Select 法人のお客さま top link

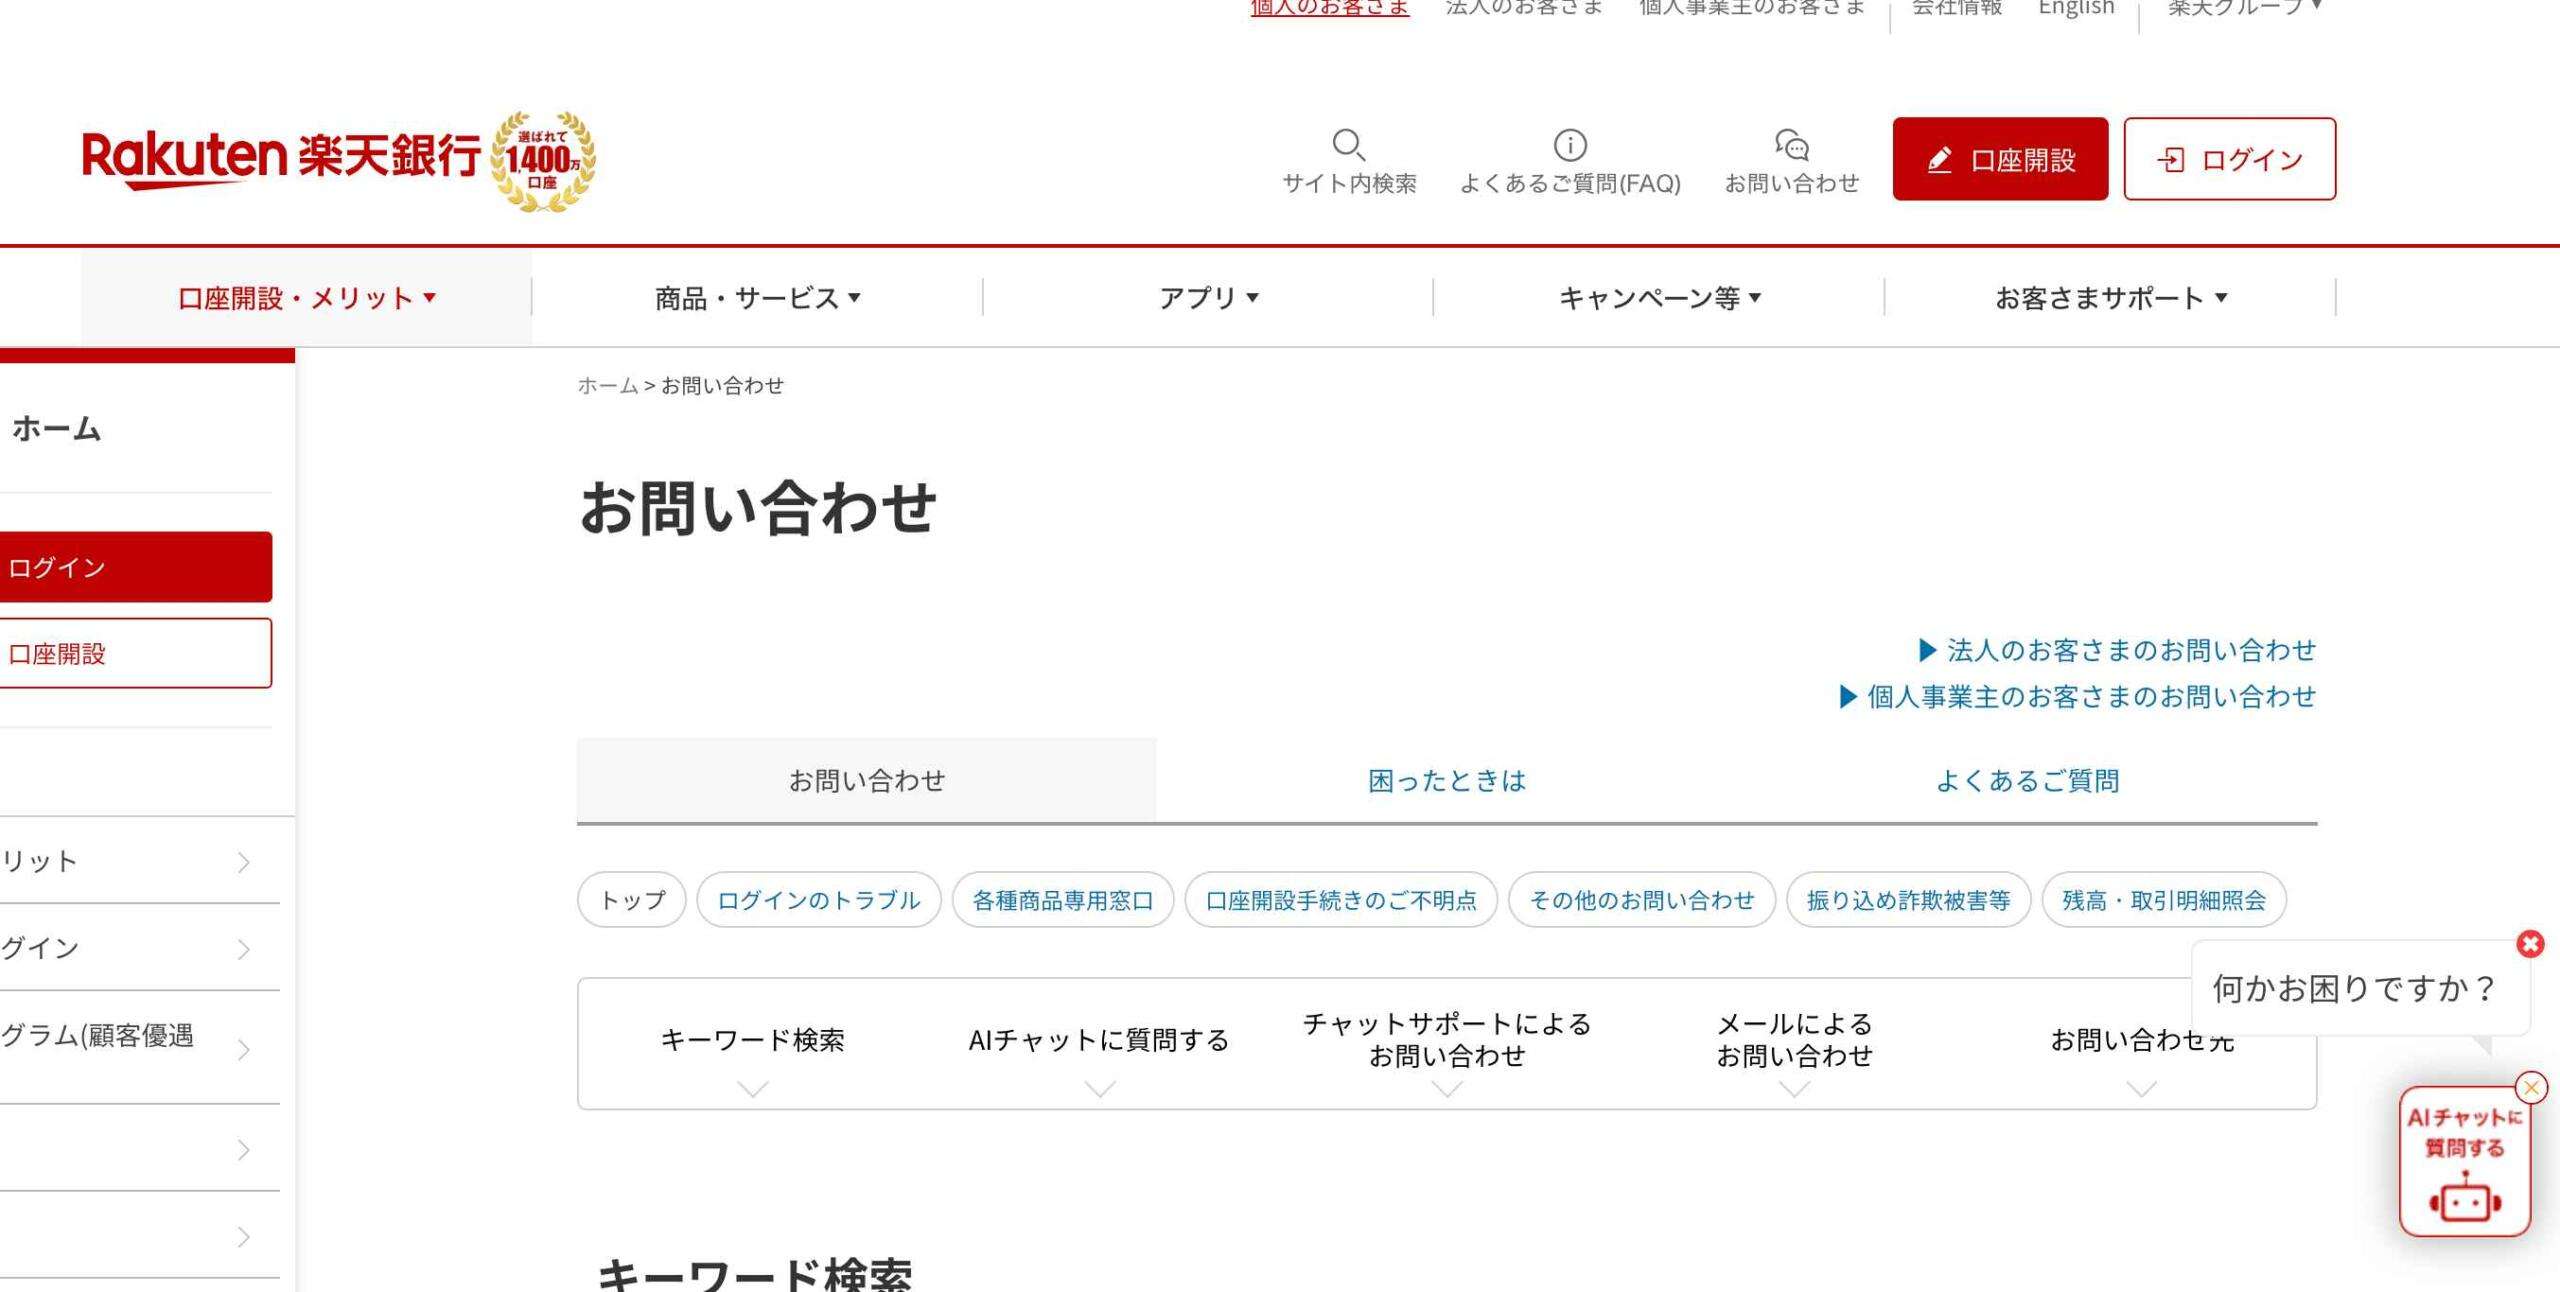pyautogui.click(x=1524, y=8)
